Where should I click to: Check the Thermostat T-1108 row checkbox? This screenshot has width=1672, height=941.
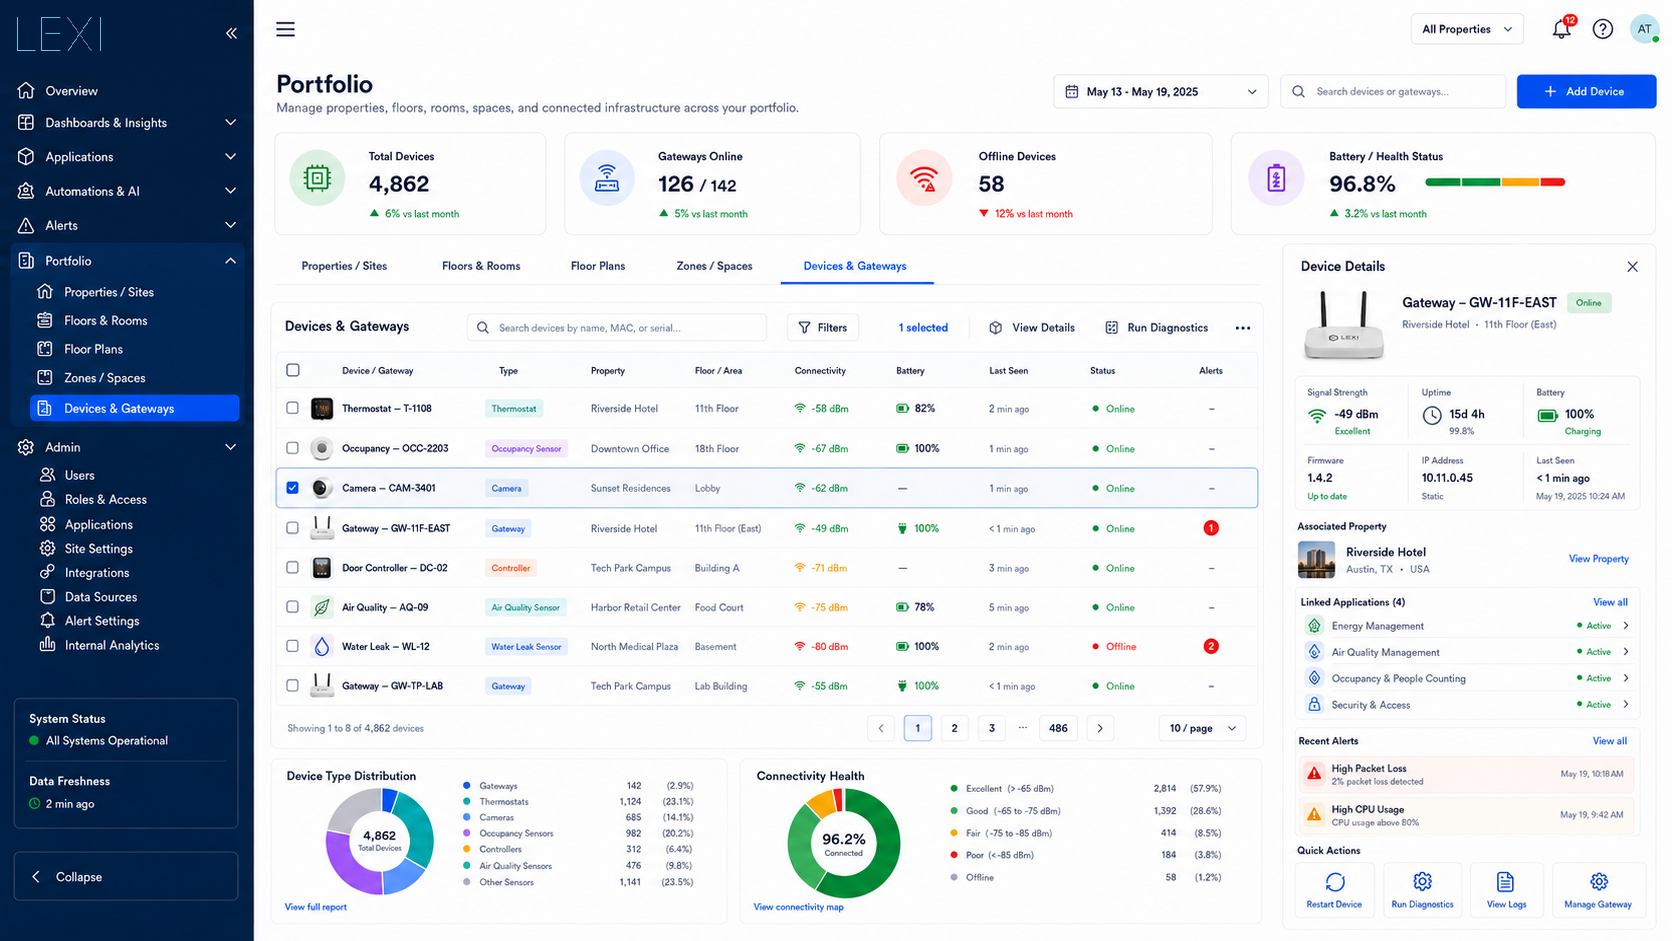(292, 408)
